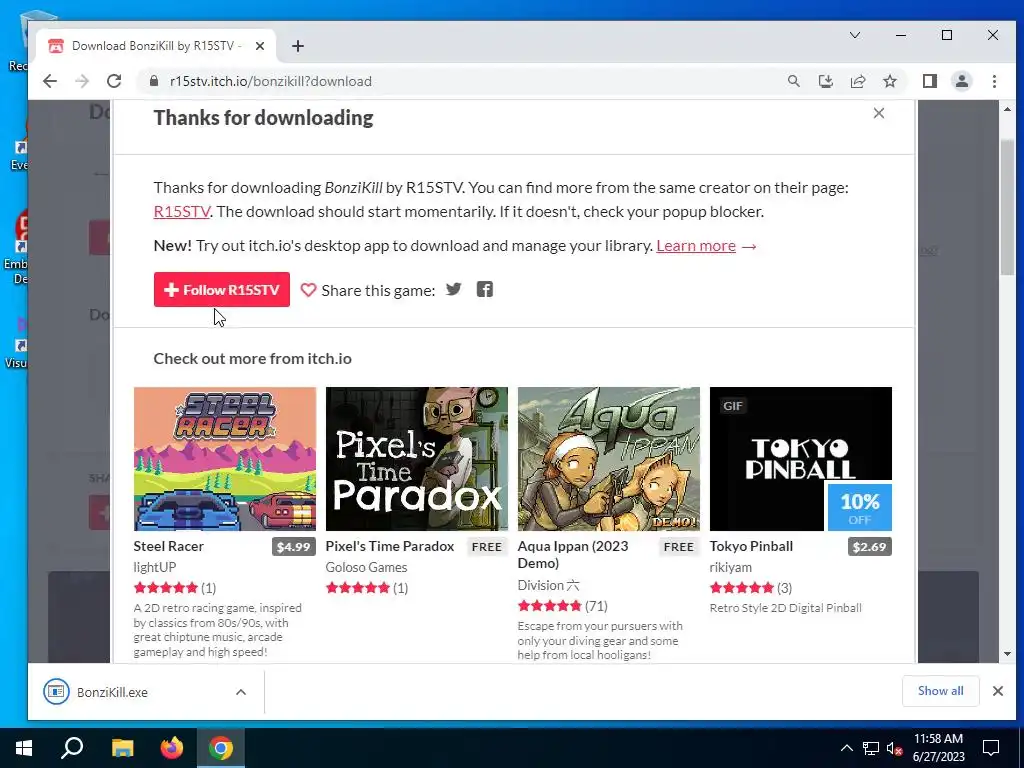Open rikiyam author page
Viewport: 1024px width, 768px height.
[x=731, y=567]
